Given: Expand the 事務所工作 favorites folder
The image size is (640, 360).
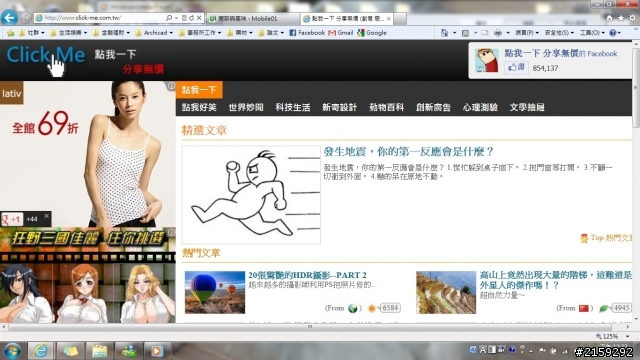Looking at the screenshot, I should tap(200, 33).
